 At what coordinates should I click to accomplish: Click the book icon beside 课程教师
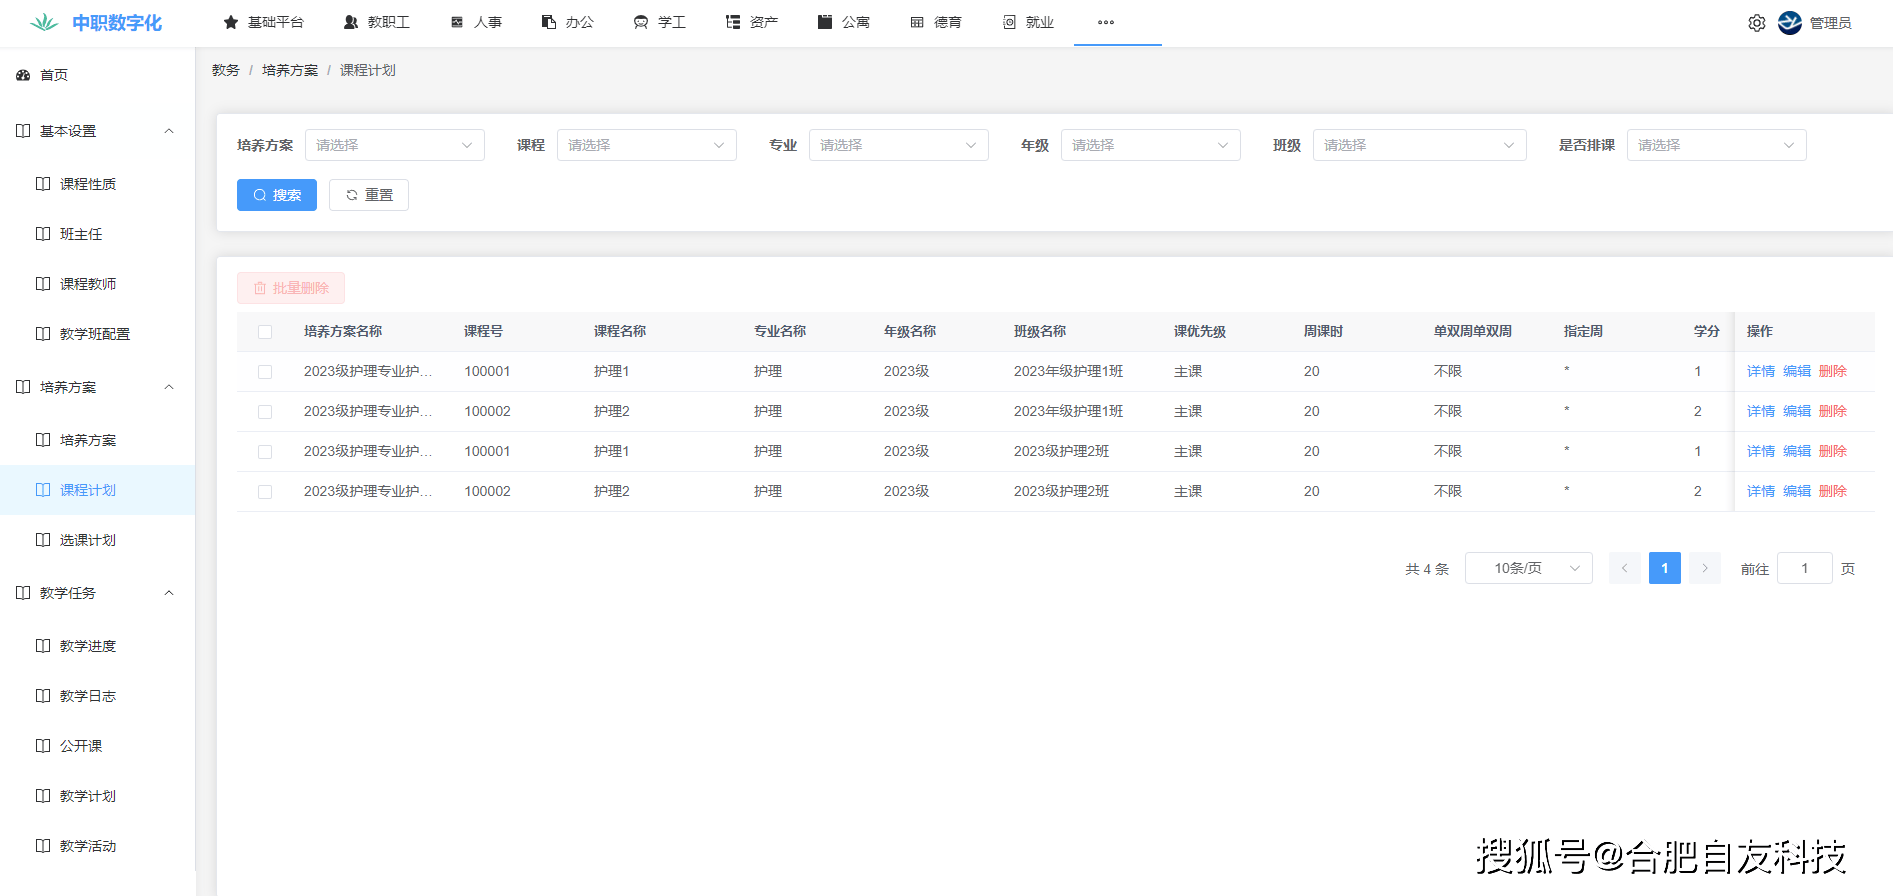click(x=43, y=284)
